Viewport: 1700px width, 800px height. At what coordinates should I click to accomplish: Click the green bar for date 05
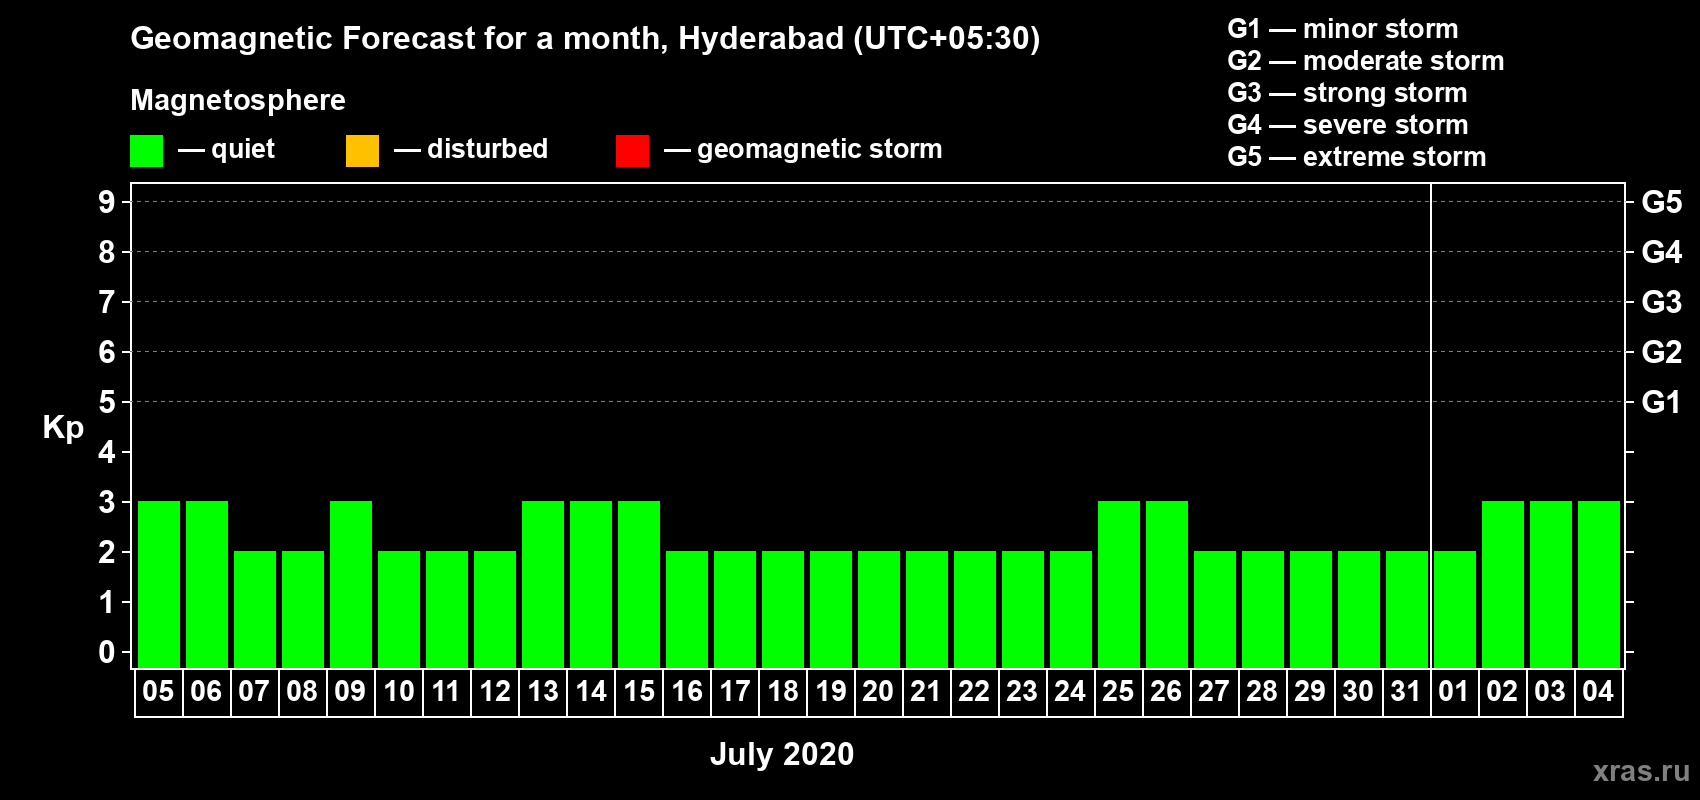[x=159, y=584]
